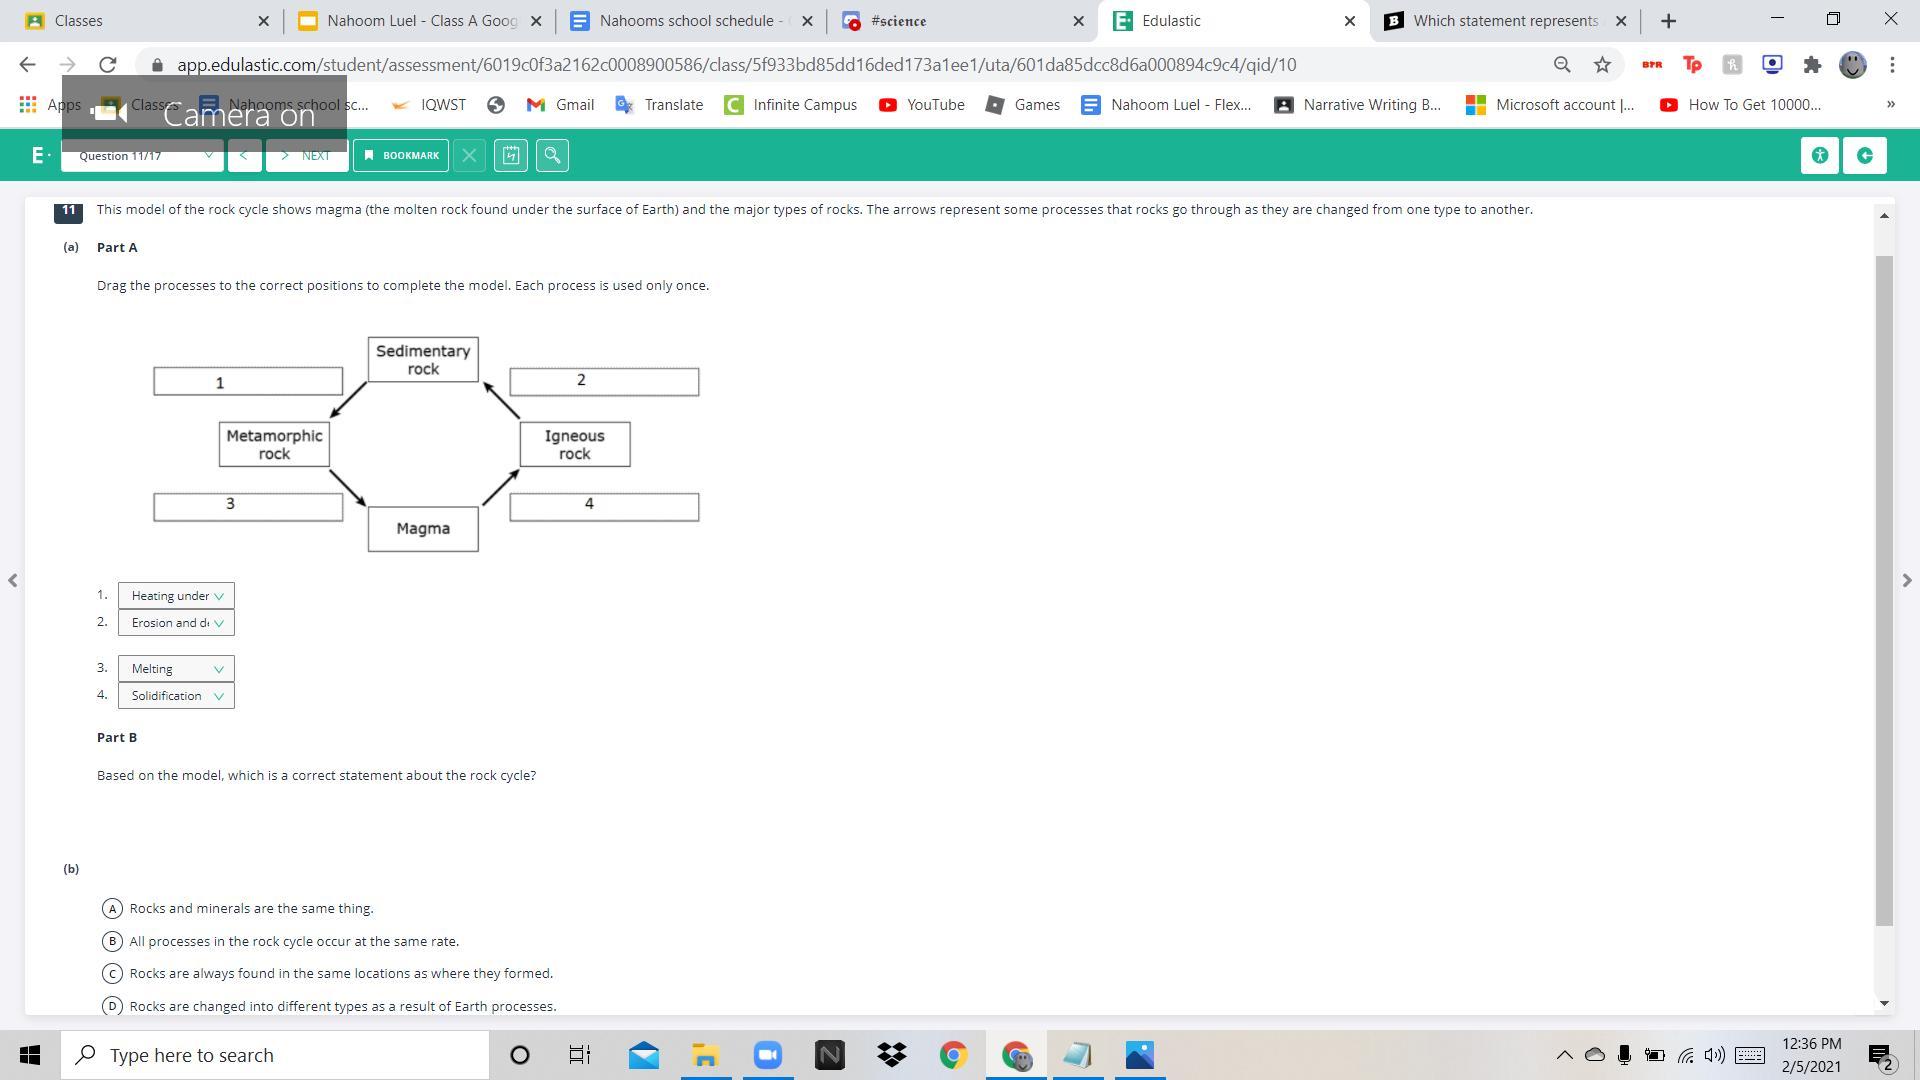Click the magnifier zoom tool icon
Viewport: 1920px width, 1080px height.
[552, 155]
